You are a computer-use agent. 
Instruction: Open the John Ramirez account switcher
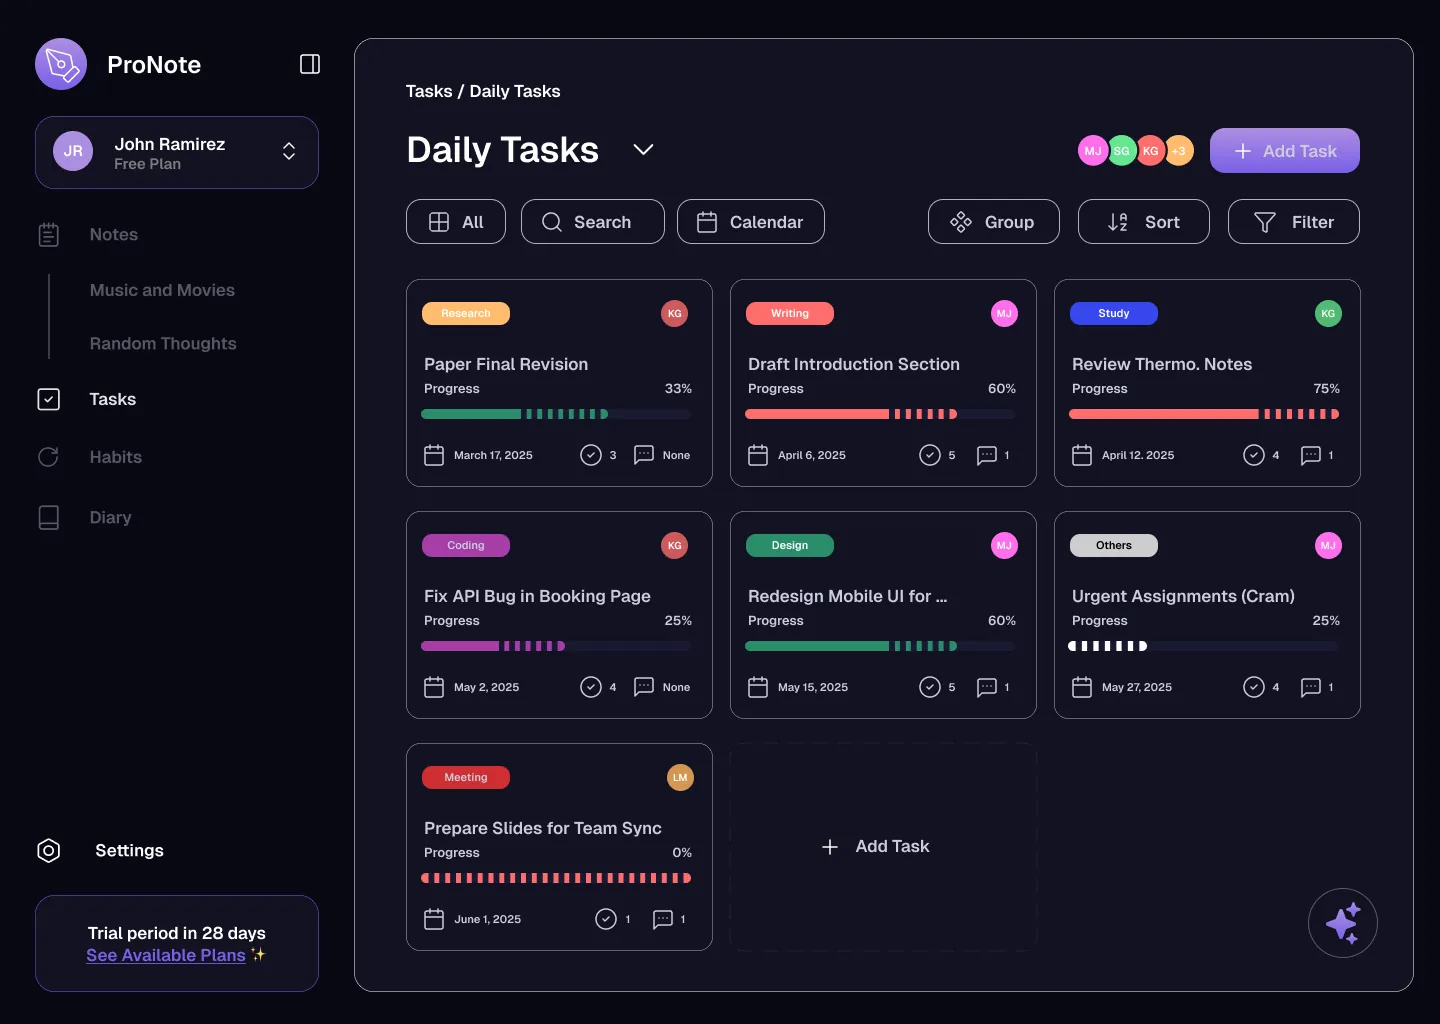pyautogui.click(x=177, y=152)
